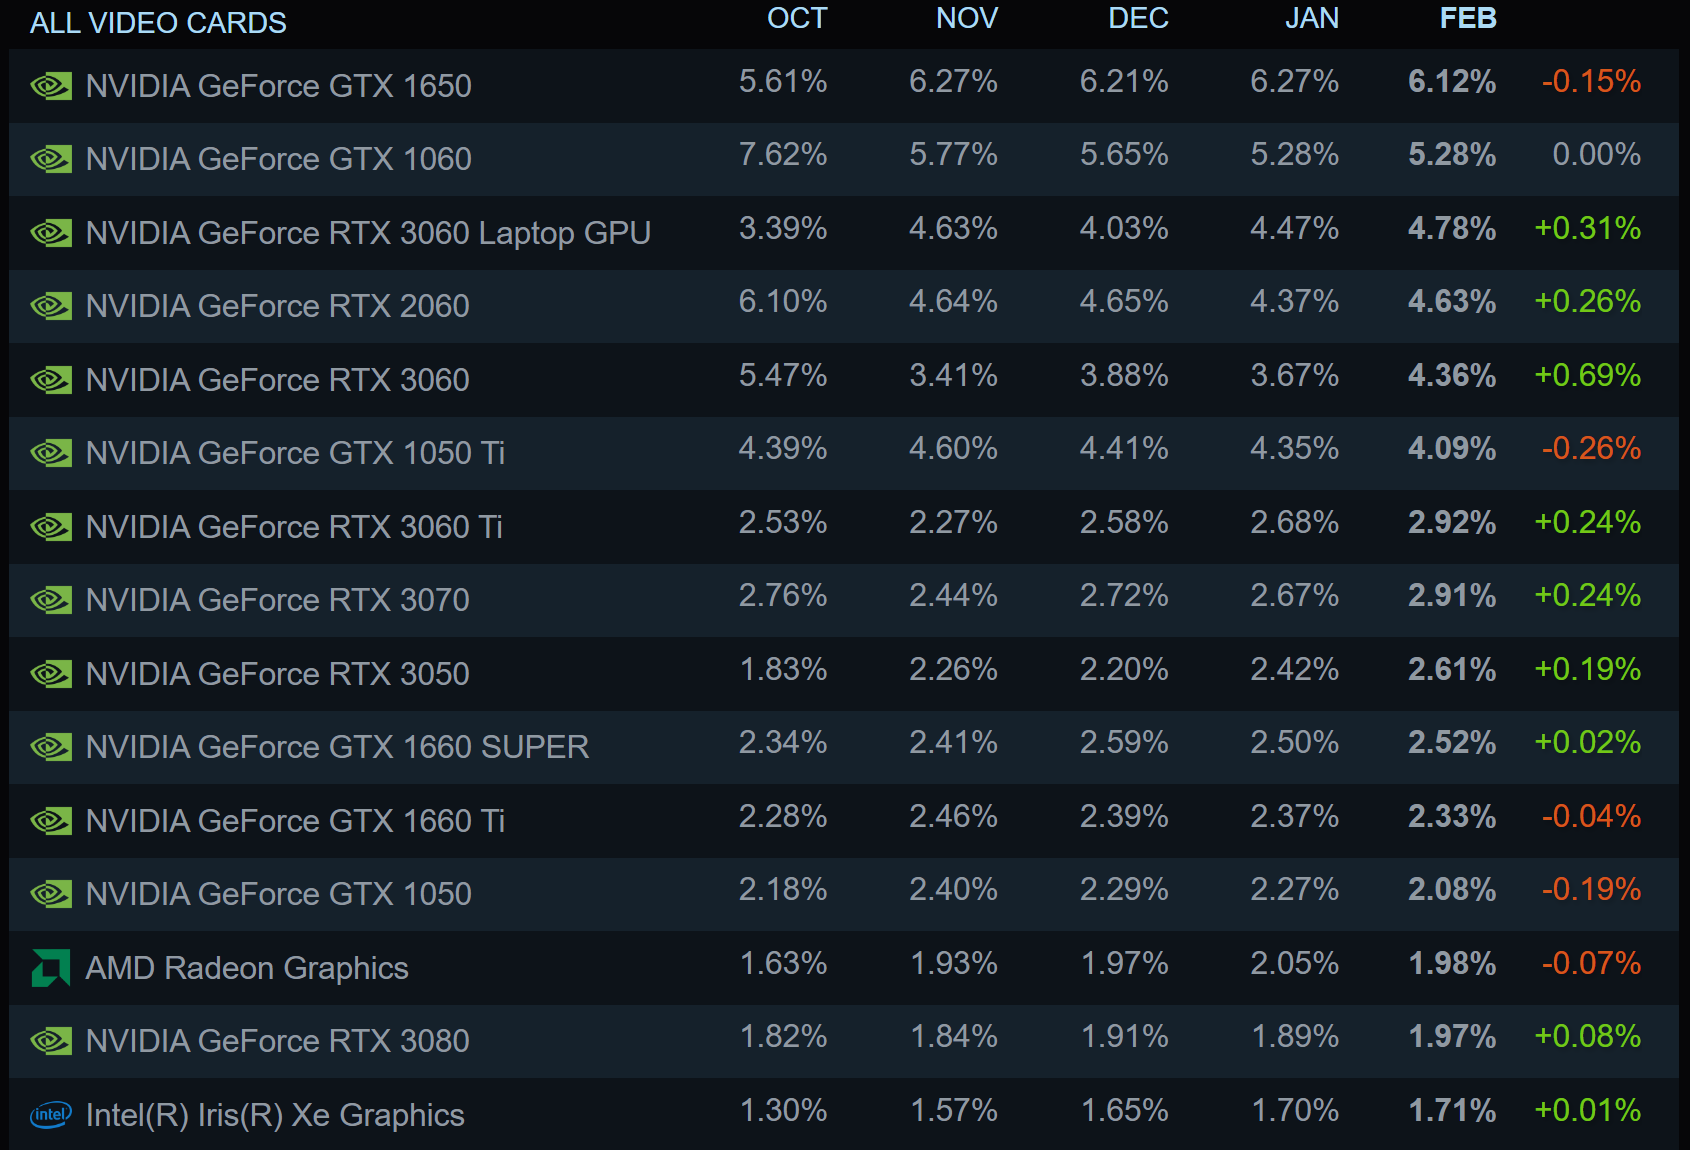Click the NVIDIA icon beside GTX 1660 SUPER
This screenshot has width=1690, height=1150.
point(51,747)
